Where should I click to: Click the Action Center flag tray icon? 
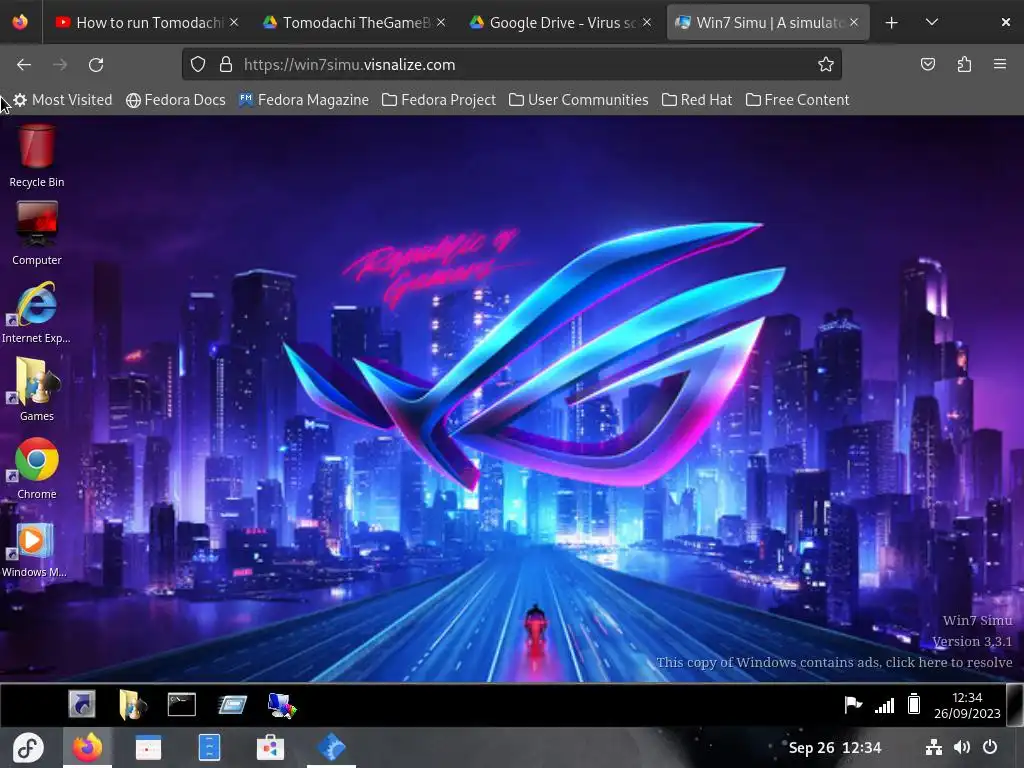click(x=853, y=705)
